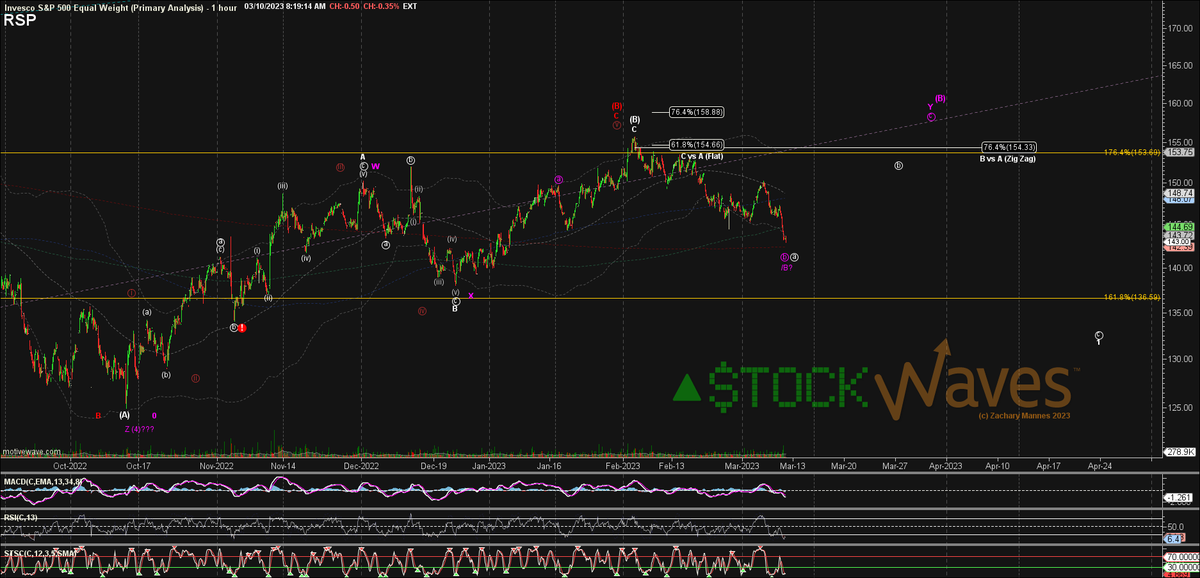
Task: Select the 76.4%(154.33) Fibonacci label
Action: click(x=1008, y=147)
